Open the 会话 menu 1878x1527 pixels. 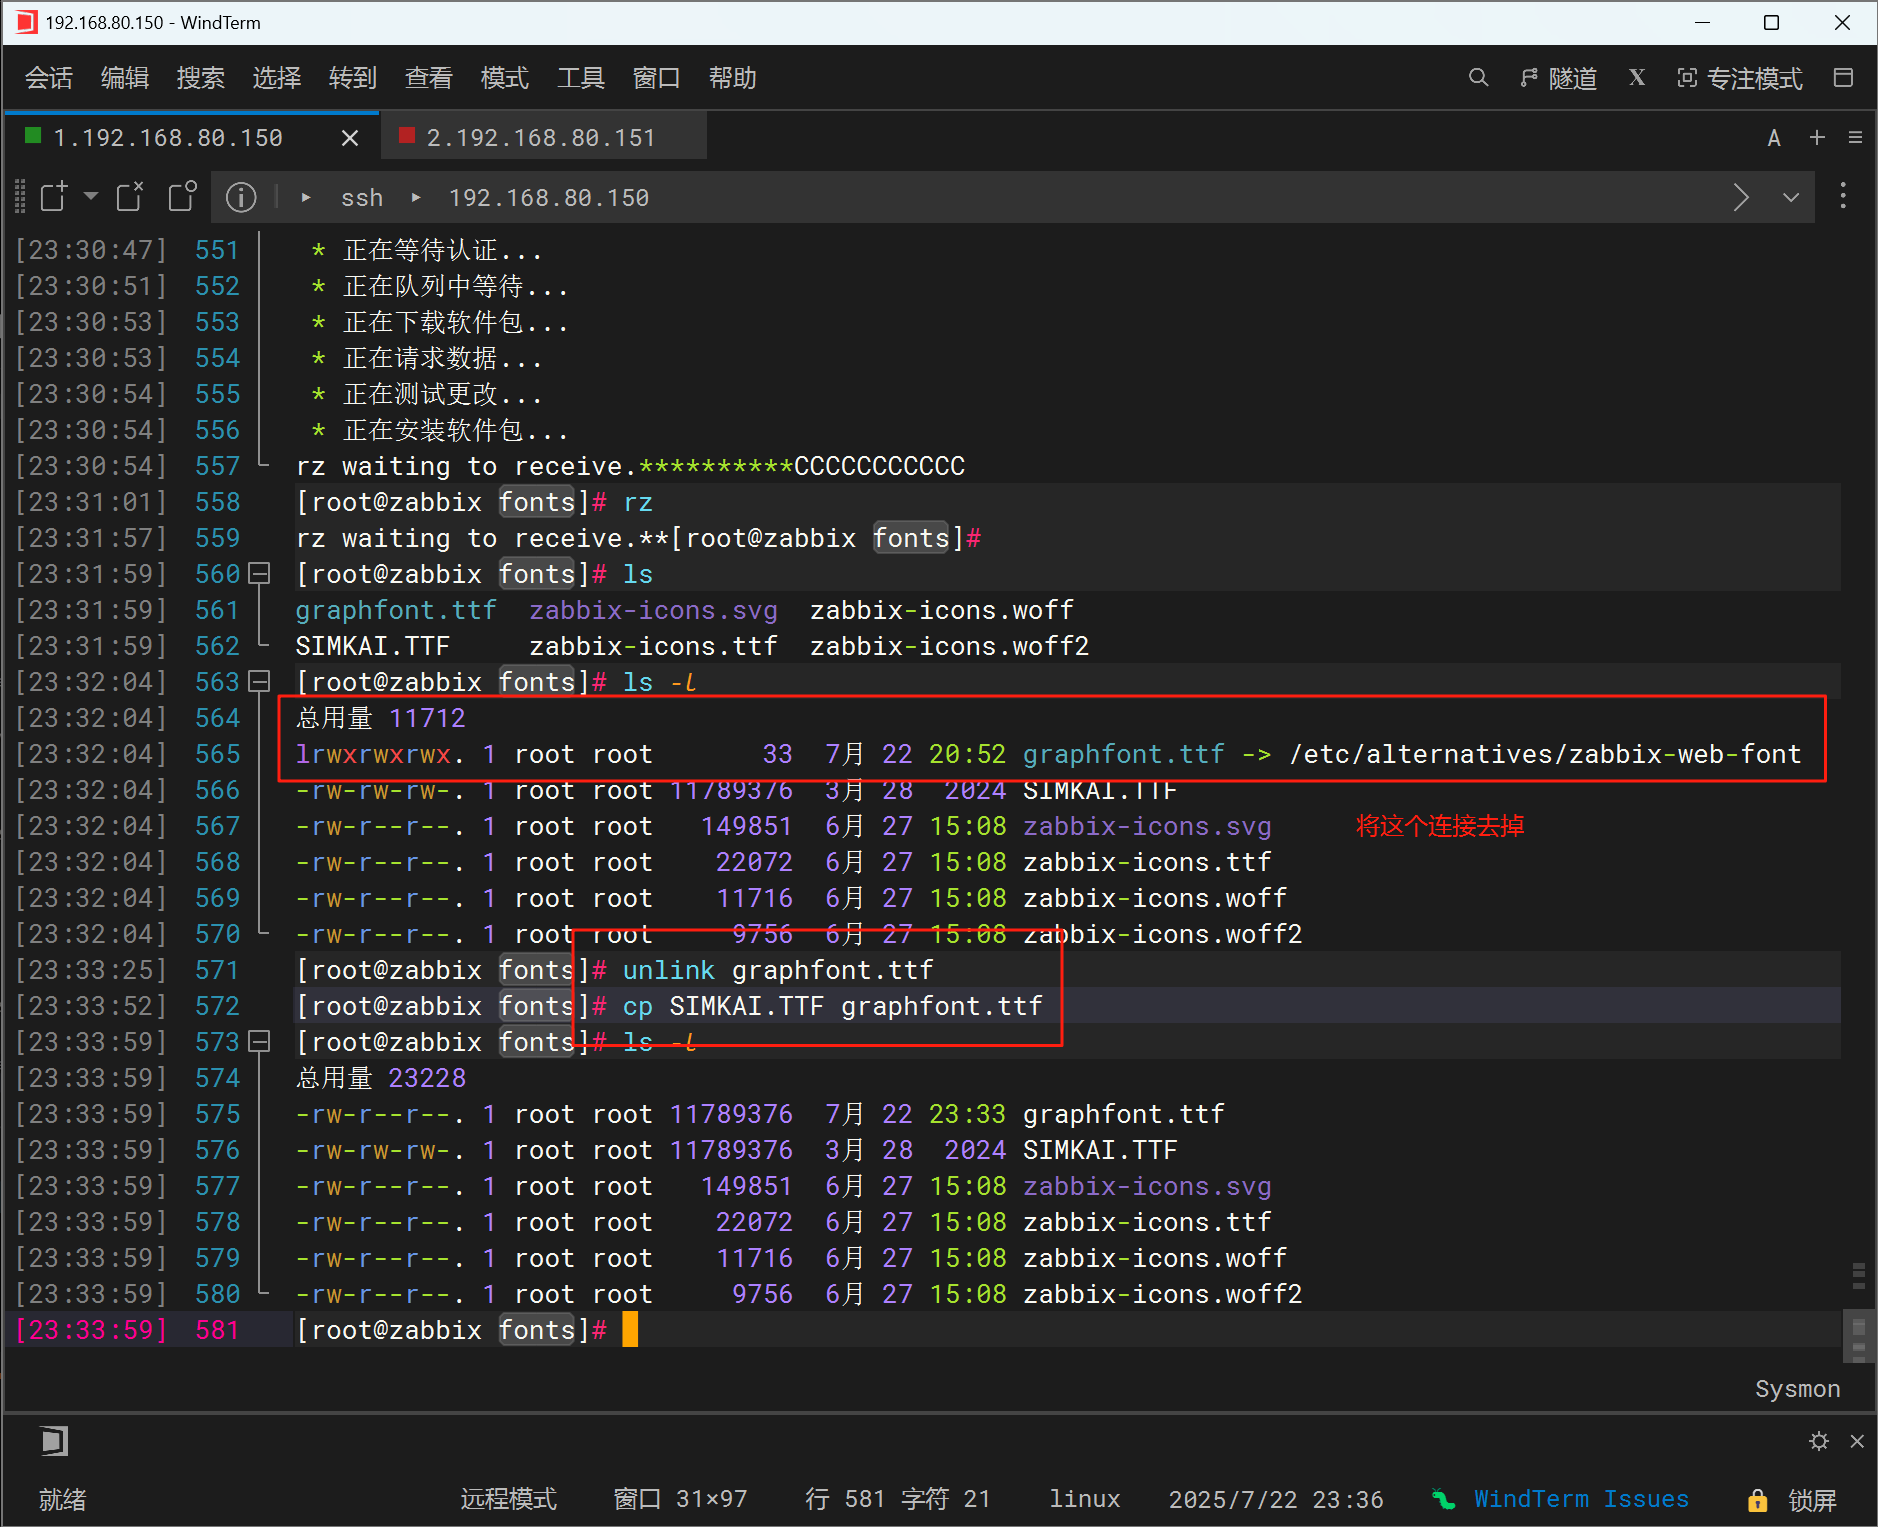point(49,78)
